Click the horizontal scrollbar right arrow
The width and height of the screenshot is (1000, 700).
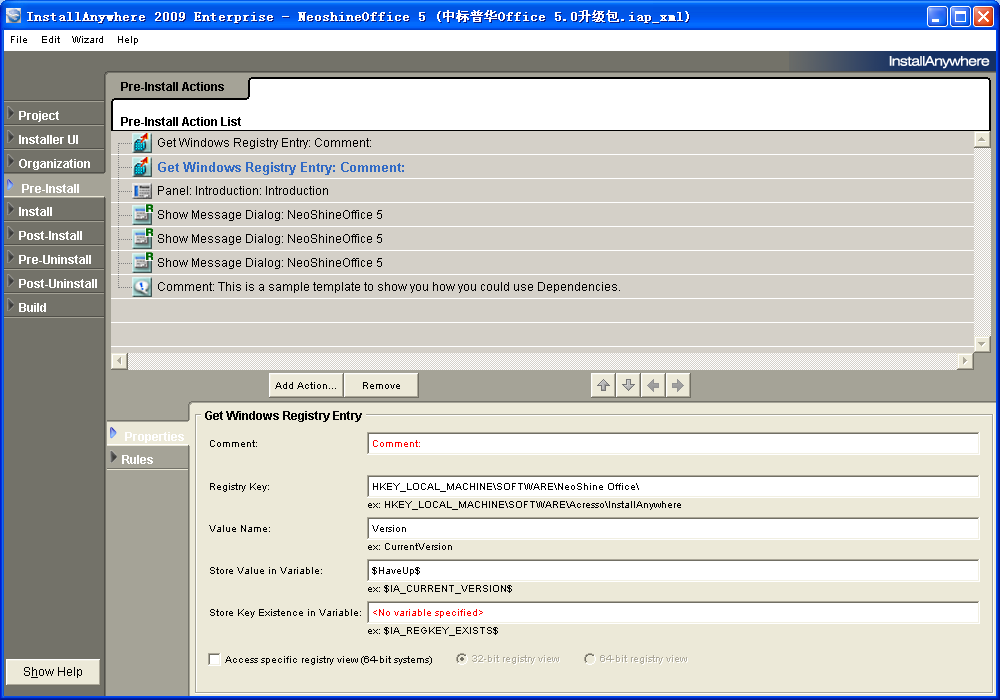click(965, 361)
